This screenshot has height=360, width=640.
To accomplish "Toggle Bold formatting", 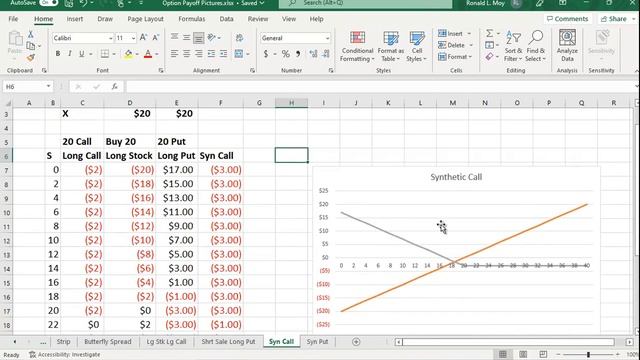I will click(58, 54).
